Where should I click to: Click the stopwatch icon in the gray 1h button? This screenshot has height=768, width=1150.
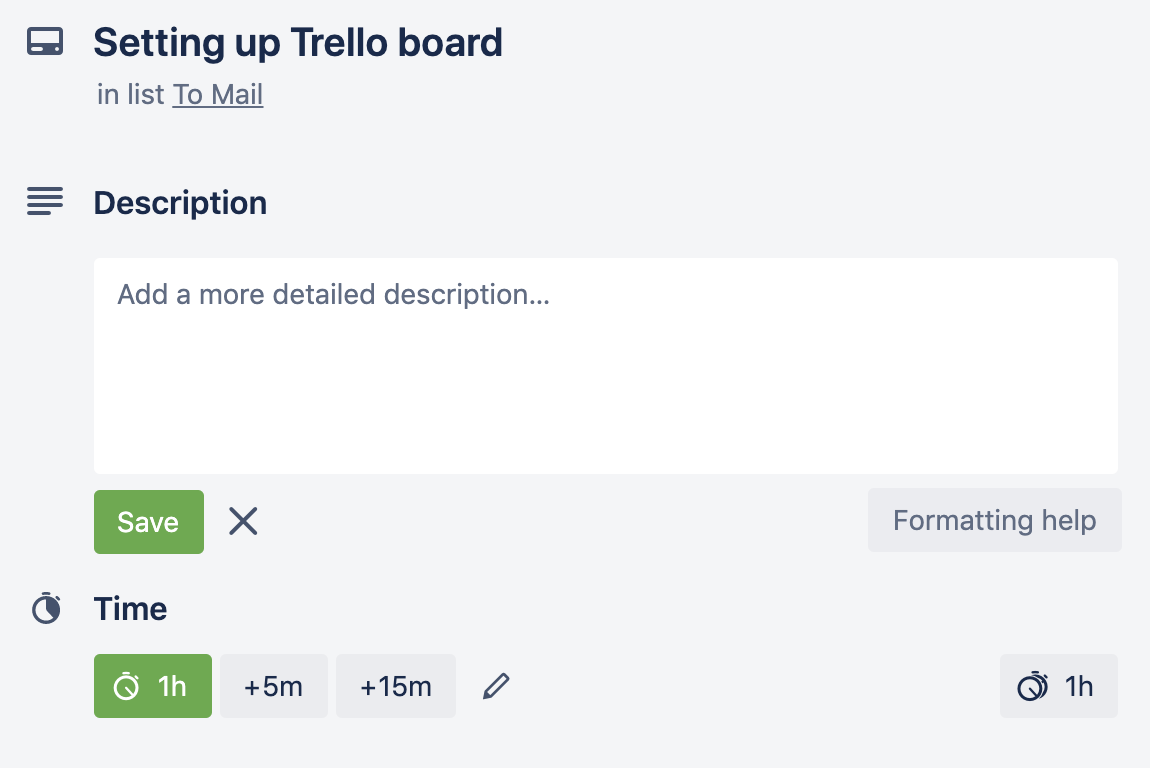(1032, 687)
